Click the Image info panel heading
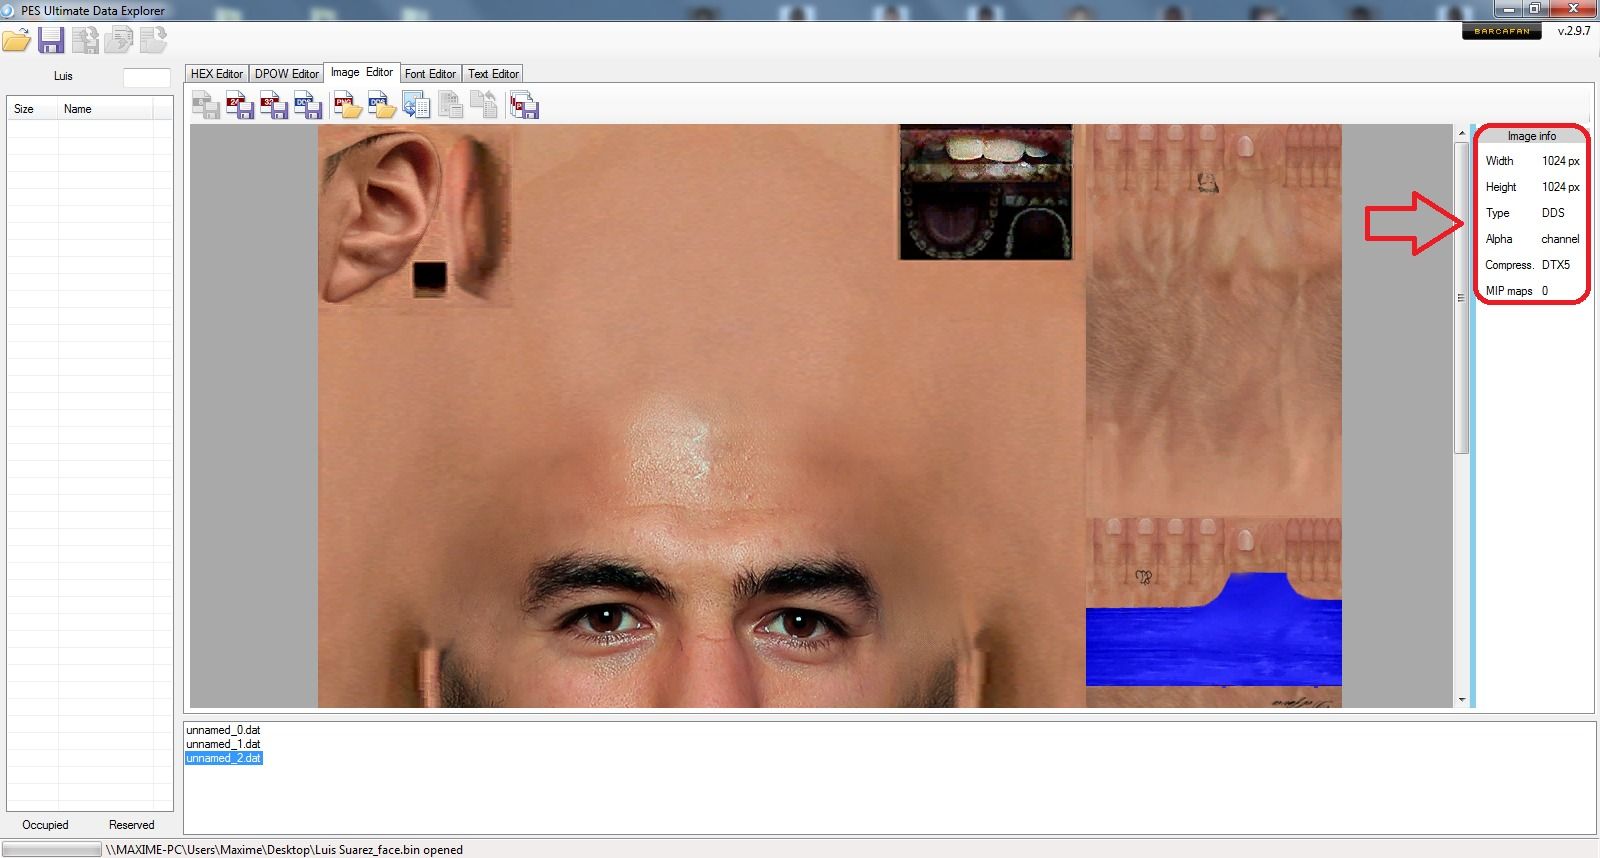Viewport: 1600px width, 858px height. [1532, 136]
